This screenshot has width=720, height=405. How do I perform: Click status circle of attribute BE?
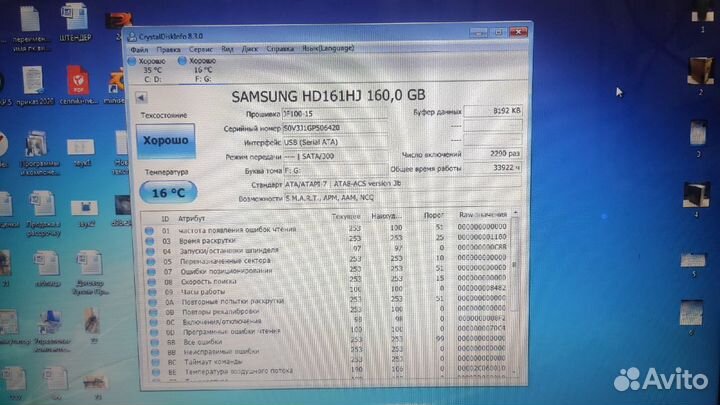[x=156, y=372]
